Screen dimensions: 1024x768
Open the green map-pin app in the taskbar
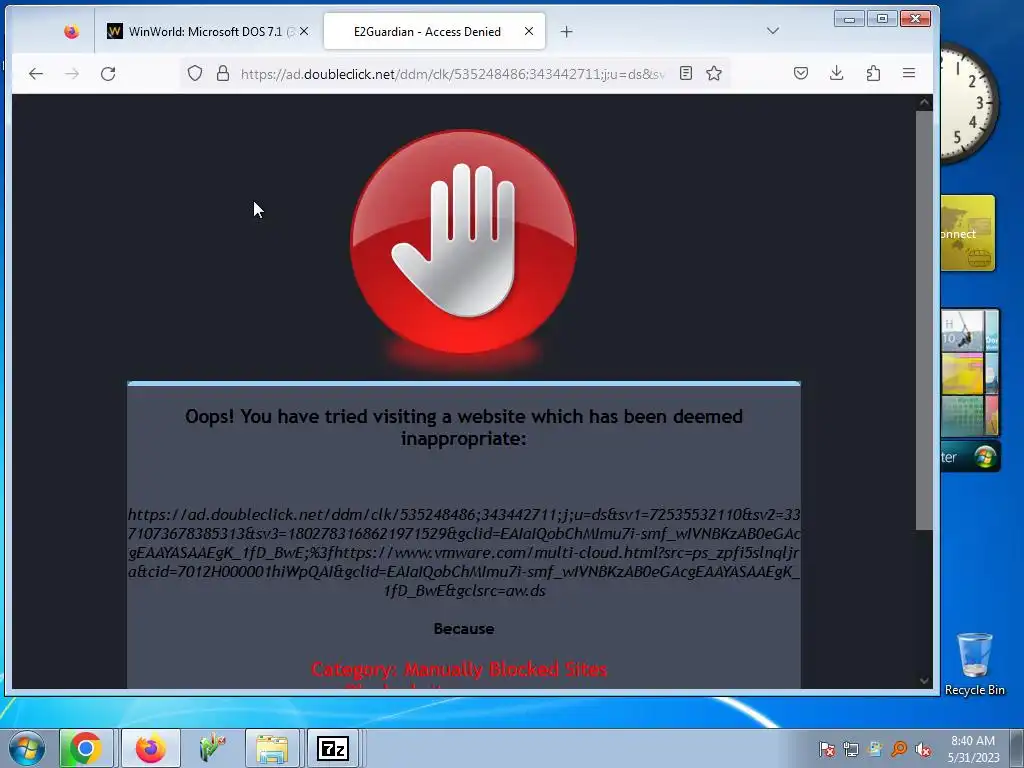pos(212,748)
